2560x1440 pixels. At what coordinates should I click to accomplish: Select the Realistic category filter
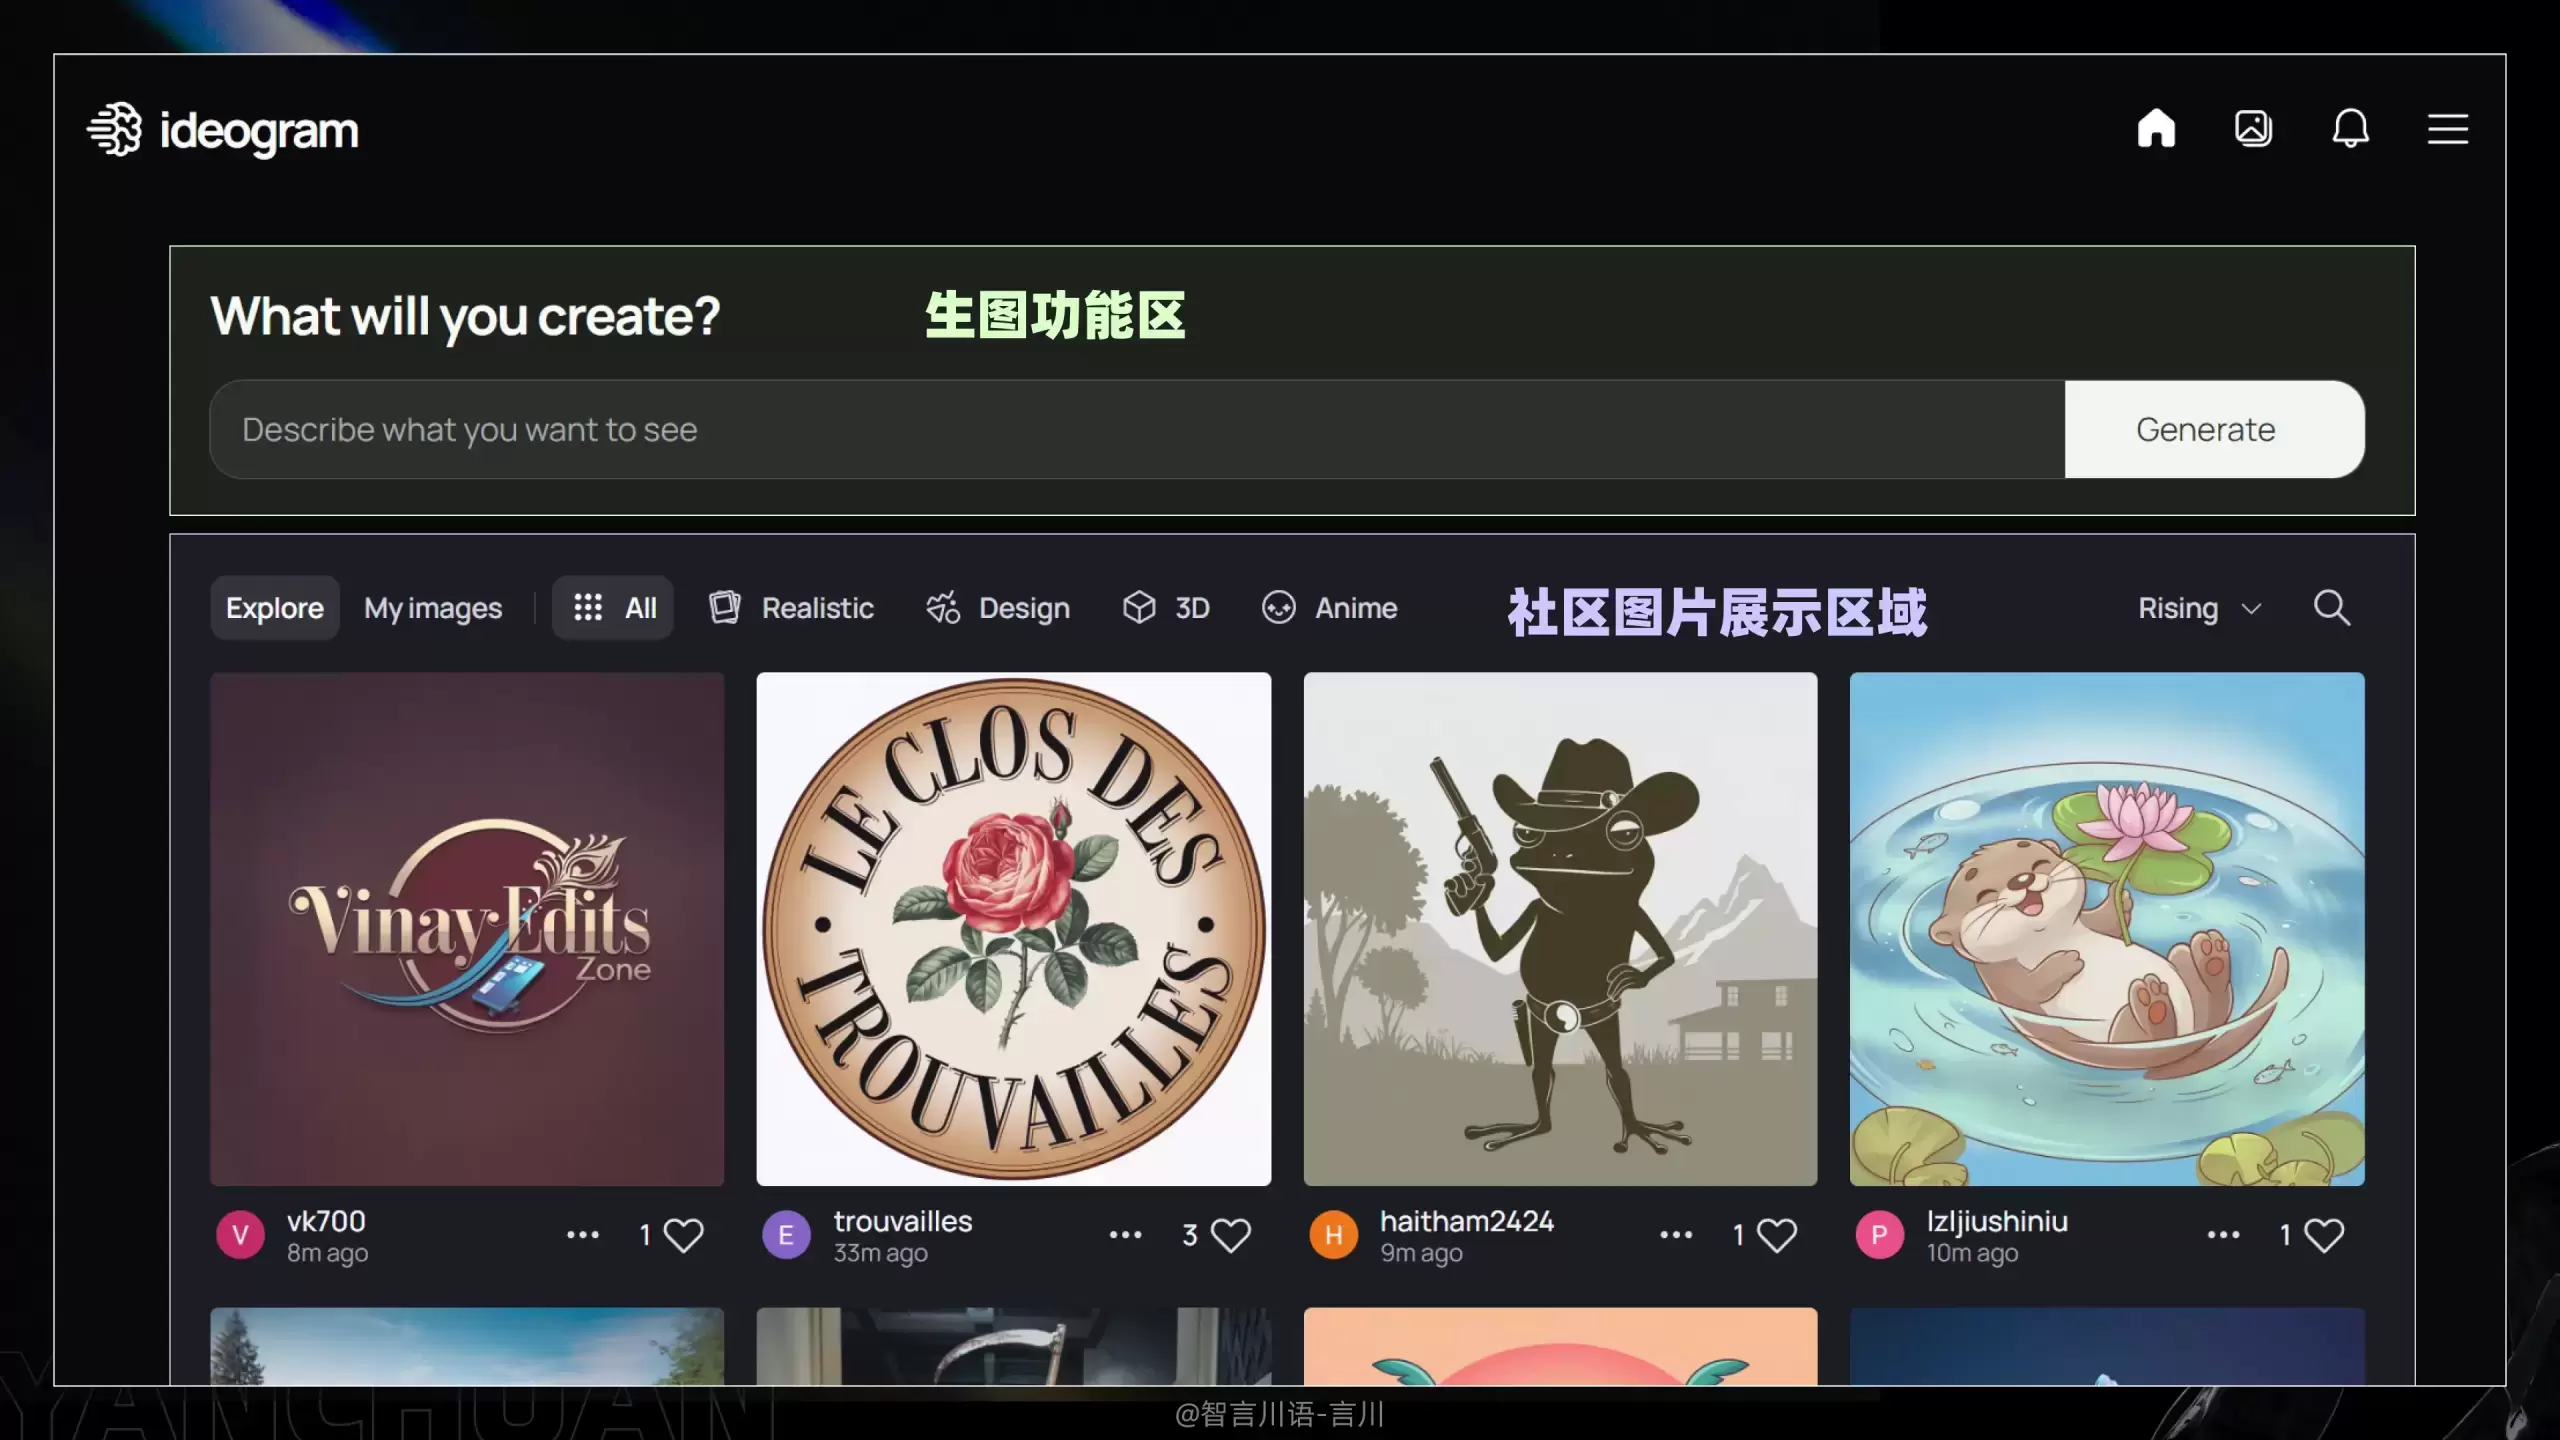791,608
